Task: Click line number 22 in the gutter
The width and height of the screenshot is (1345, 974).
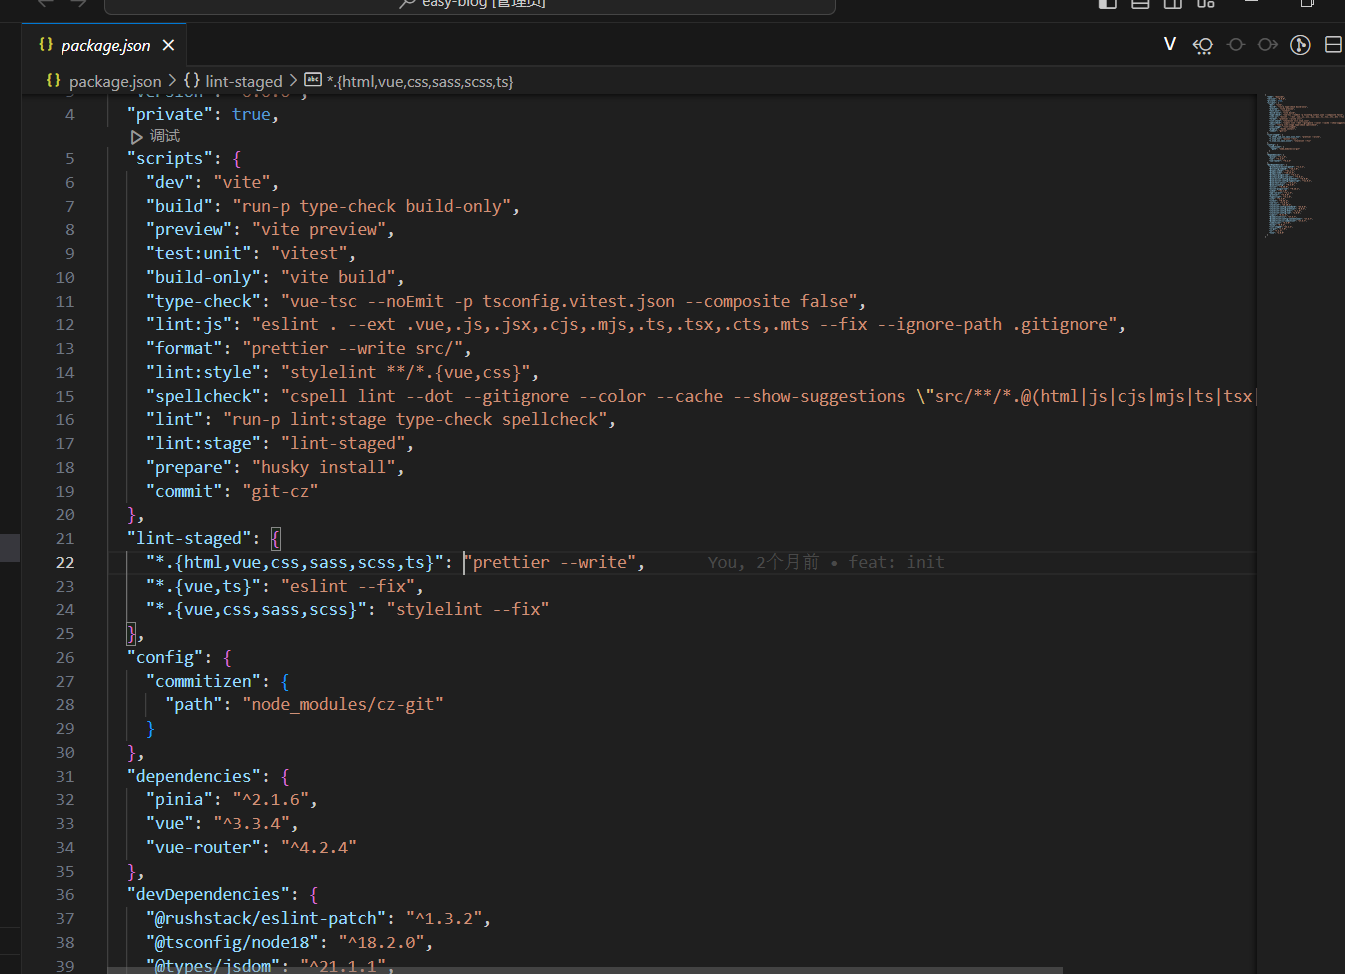Action: pyautogui.click(x=65, y=562)
